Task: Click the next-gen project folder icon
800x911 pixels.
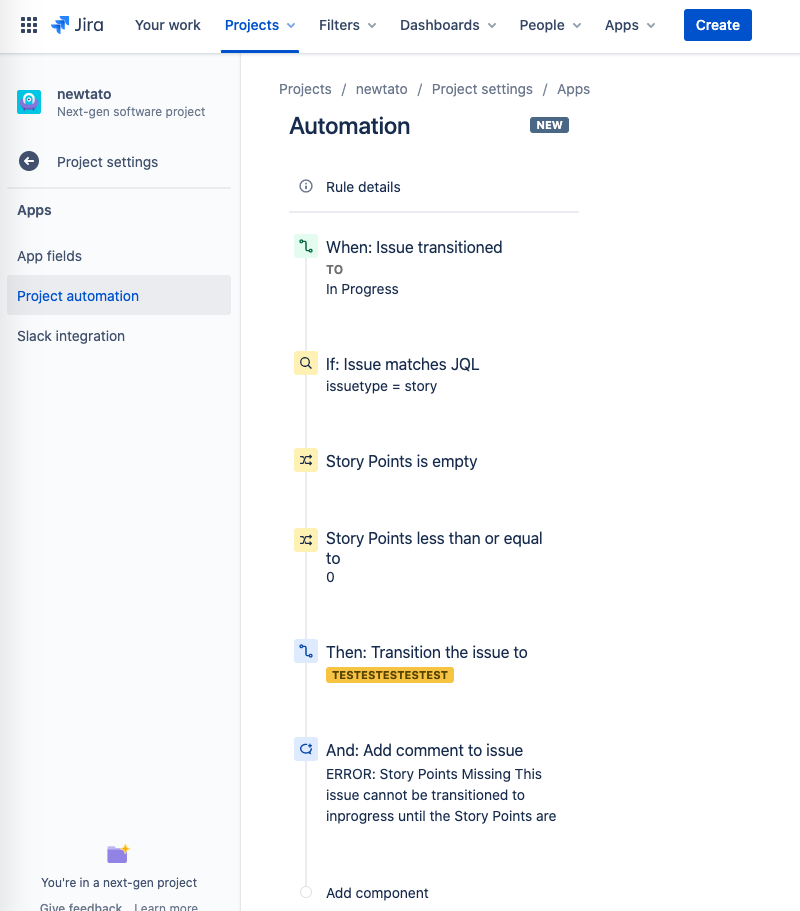Action: [x=118, y=854]
